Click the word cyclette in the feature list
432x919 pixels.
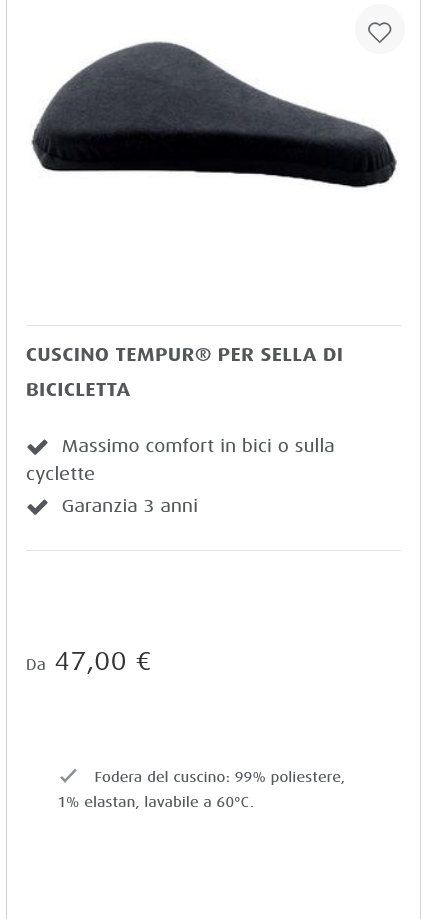pos(60,474)
